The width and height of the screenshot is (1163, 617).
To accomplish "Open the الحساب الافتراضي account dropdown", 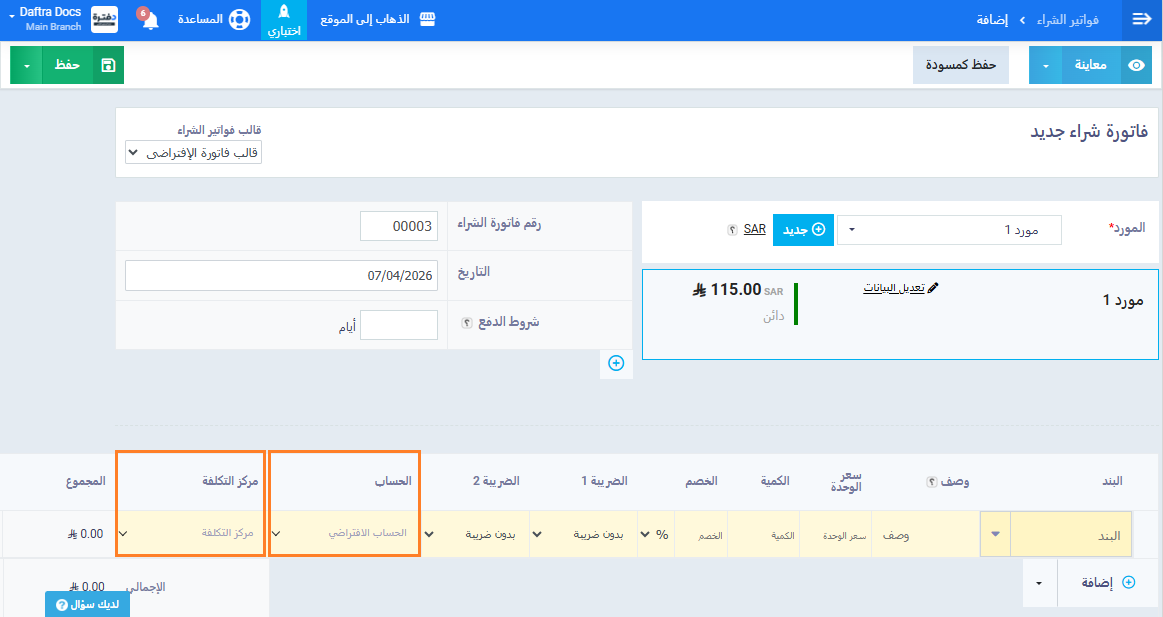I will point(345,534).
